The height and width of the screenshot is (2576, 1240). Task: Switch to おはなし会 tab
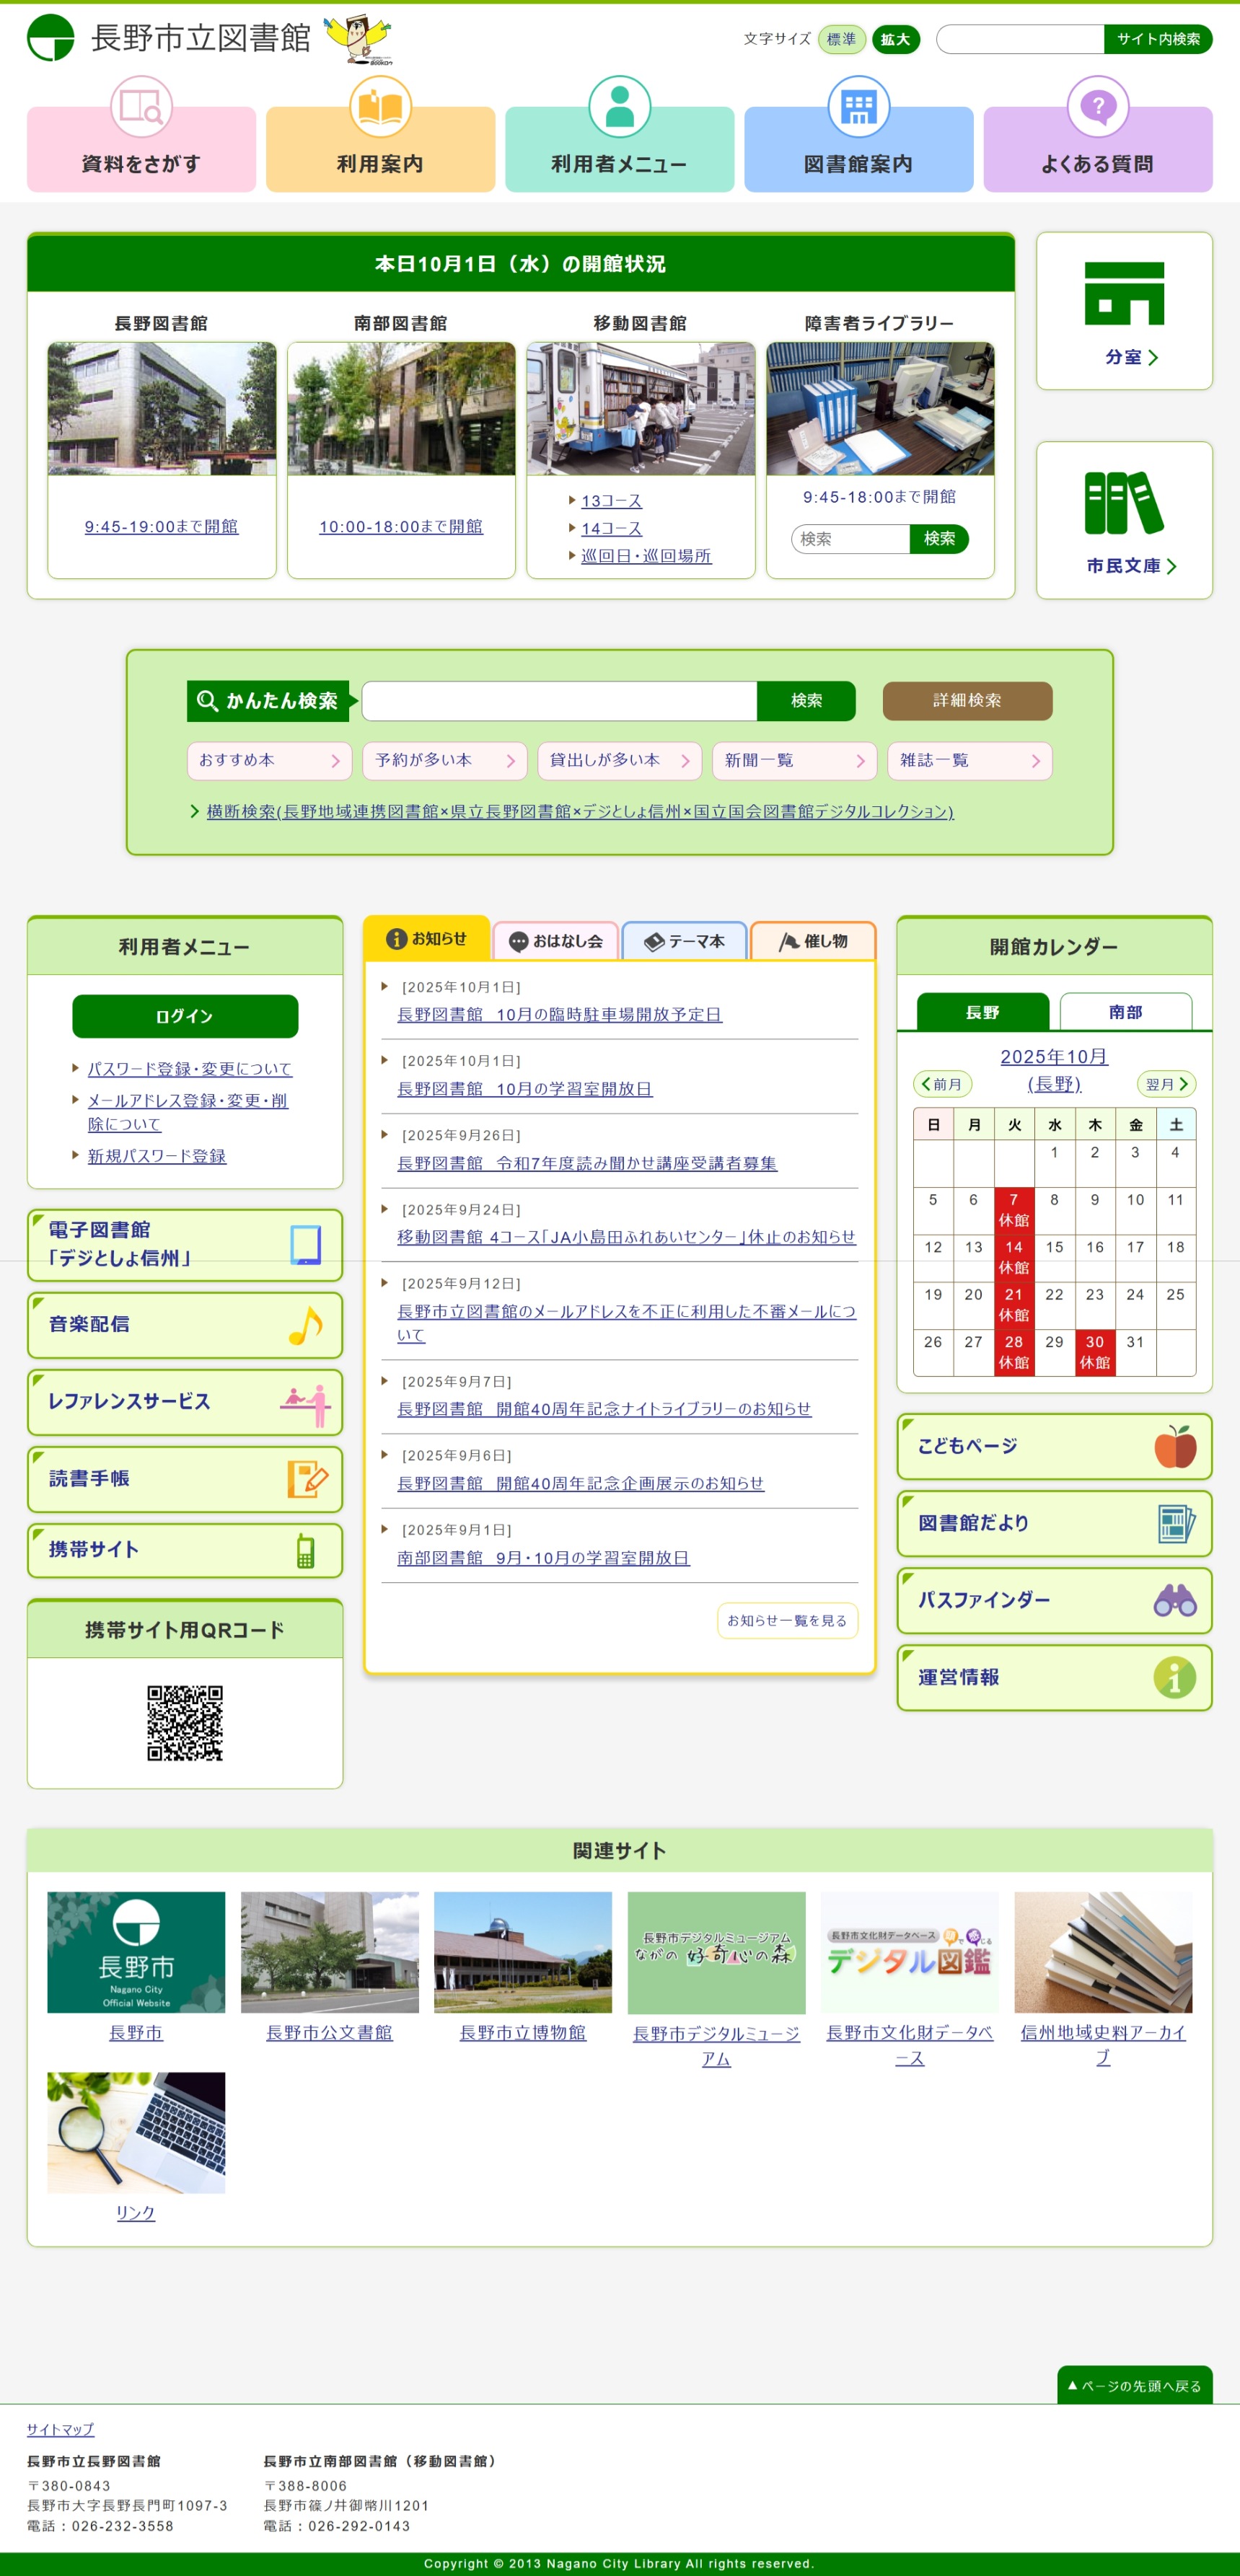[x=556, y=941]
